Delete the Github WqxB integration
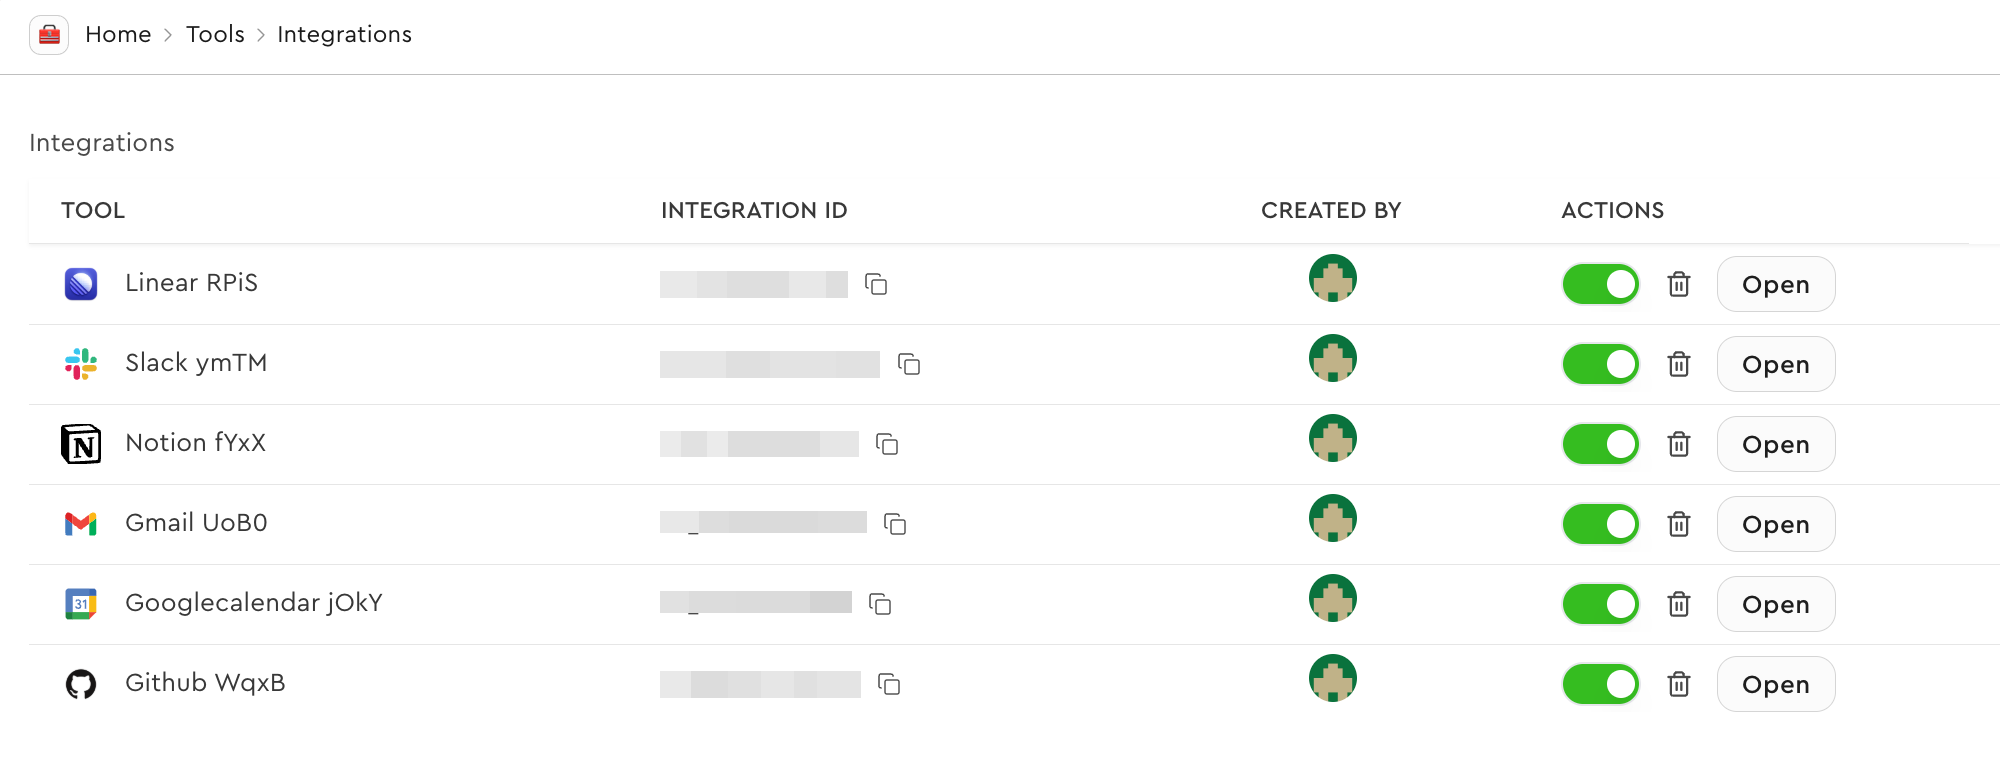Screen dimensions: 2000x774 [1680, 684]
